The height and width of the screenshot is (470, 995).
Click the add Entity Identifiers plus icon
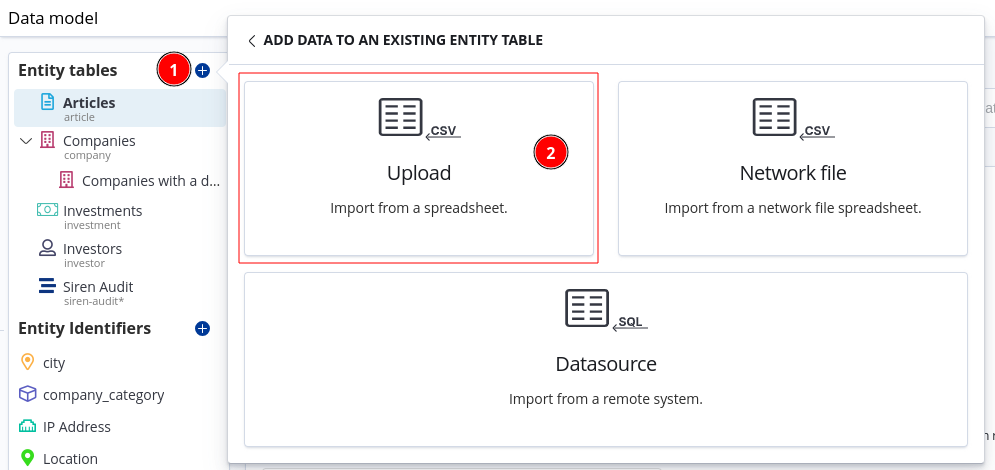(x=202, y=328)
